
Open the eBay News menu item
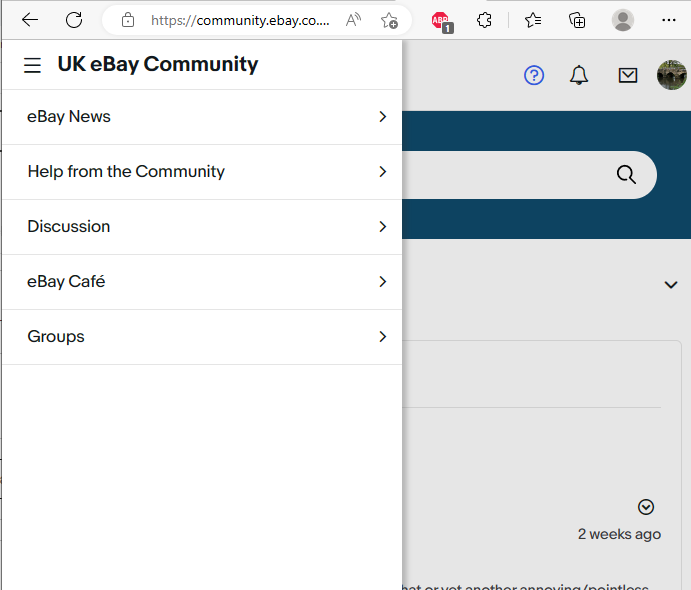202,117
